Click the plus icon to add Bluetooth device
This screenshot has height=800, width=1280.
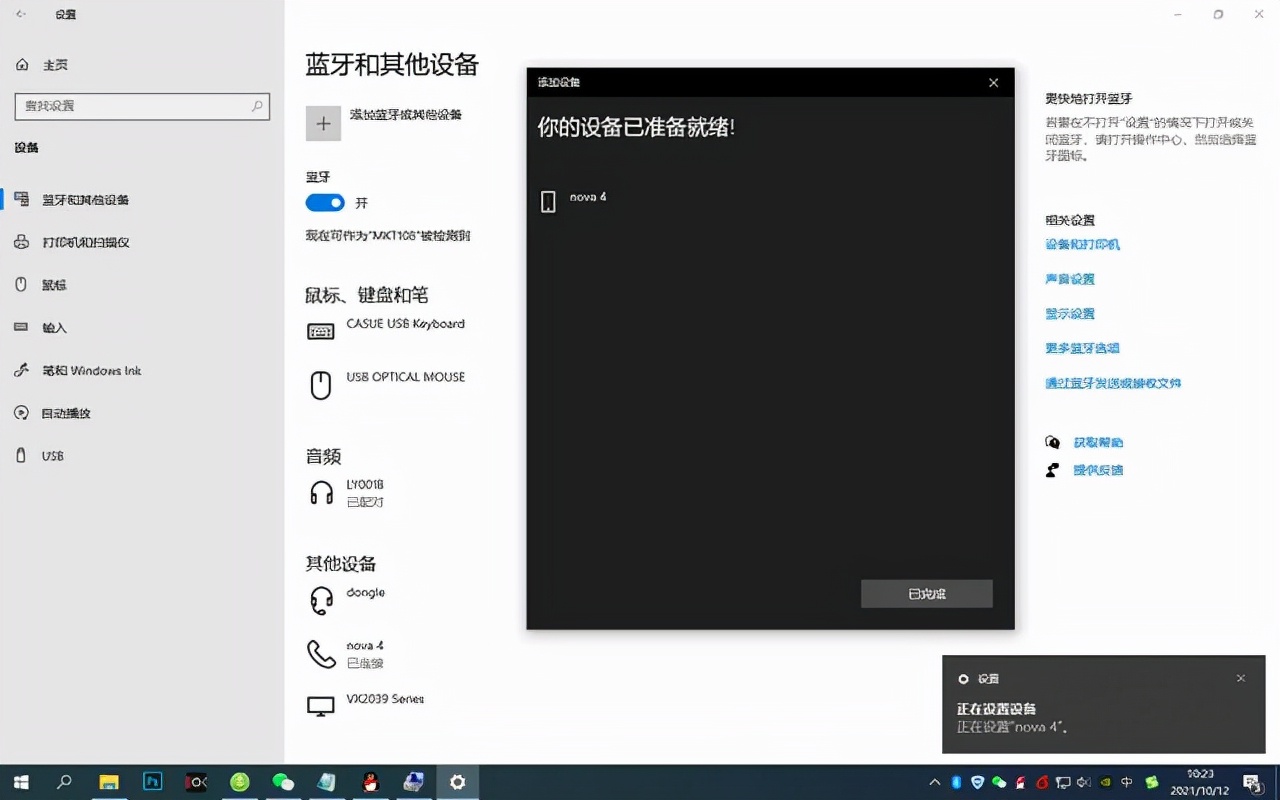pyautogui.click(x=323, y=123)
